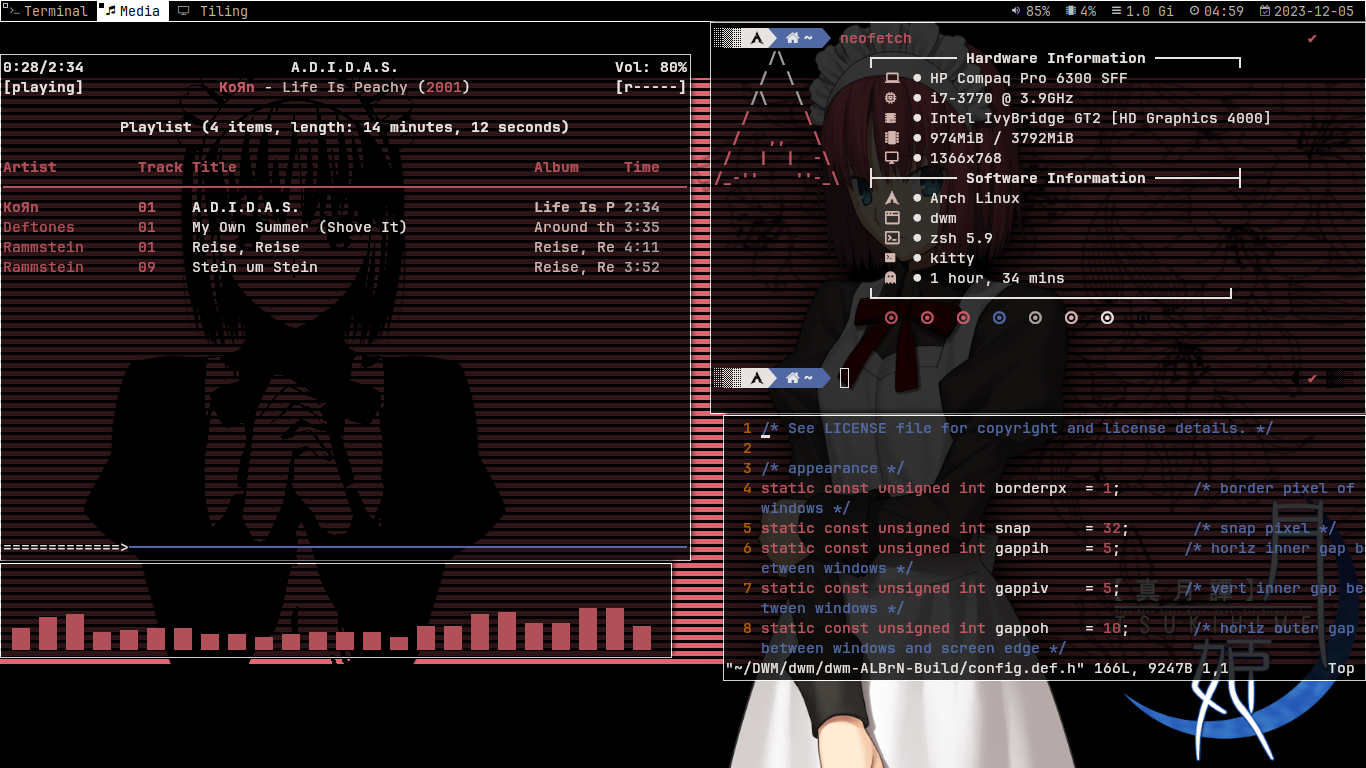Screen dimensions: 1366x768
Task: Click the powerline chevron after the home segment
Action: tap(828, 38)
